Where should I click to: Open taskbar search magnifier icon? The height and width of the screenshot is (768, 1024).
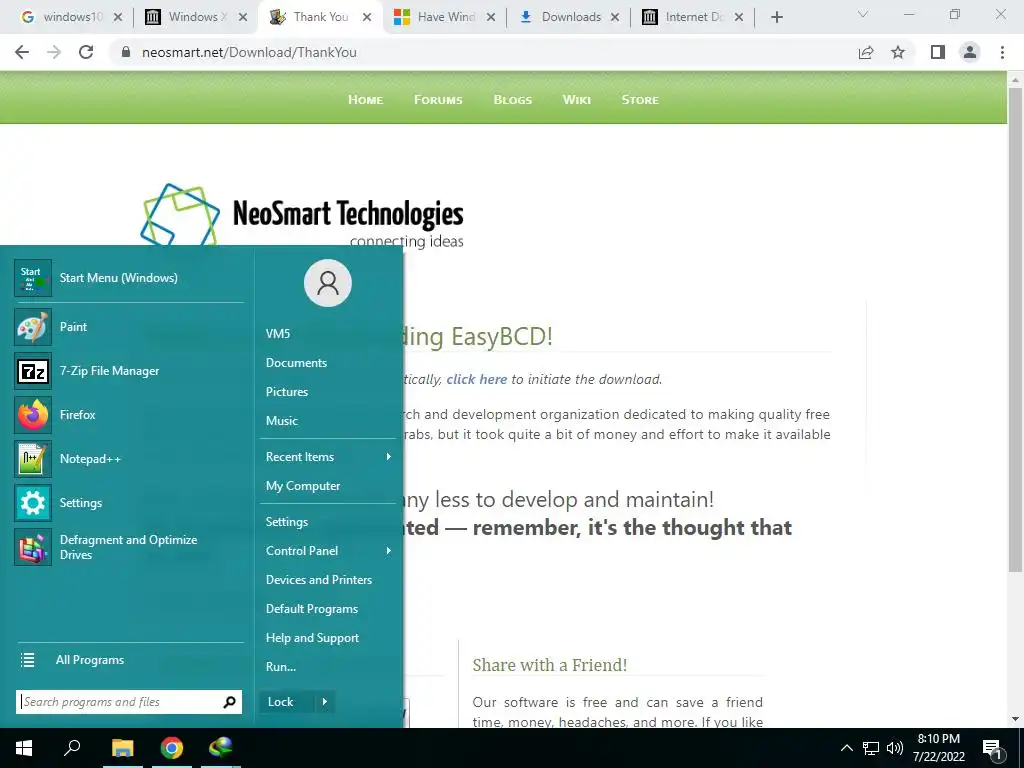point(72,747)
